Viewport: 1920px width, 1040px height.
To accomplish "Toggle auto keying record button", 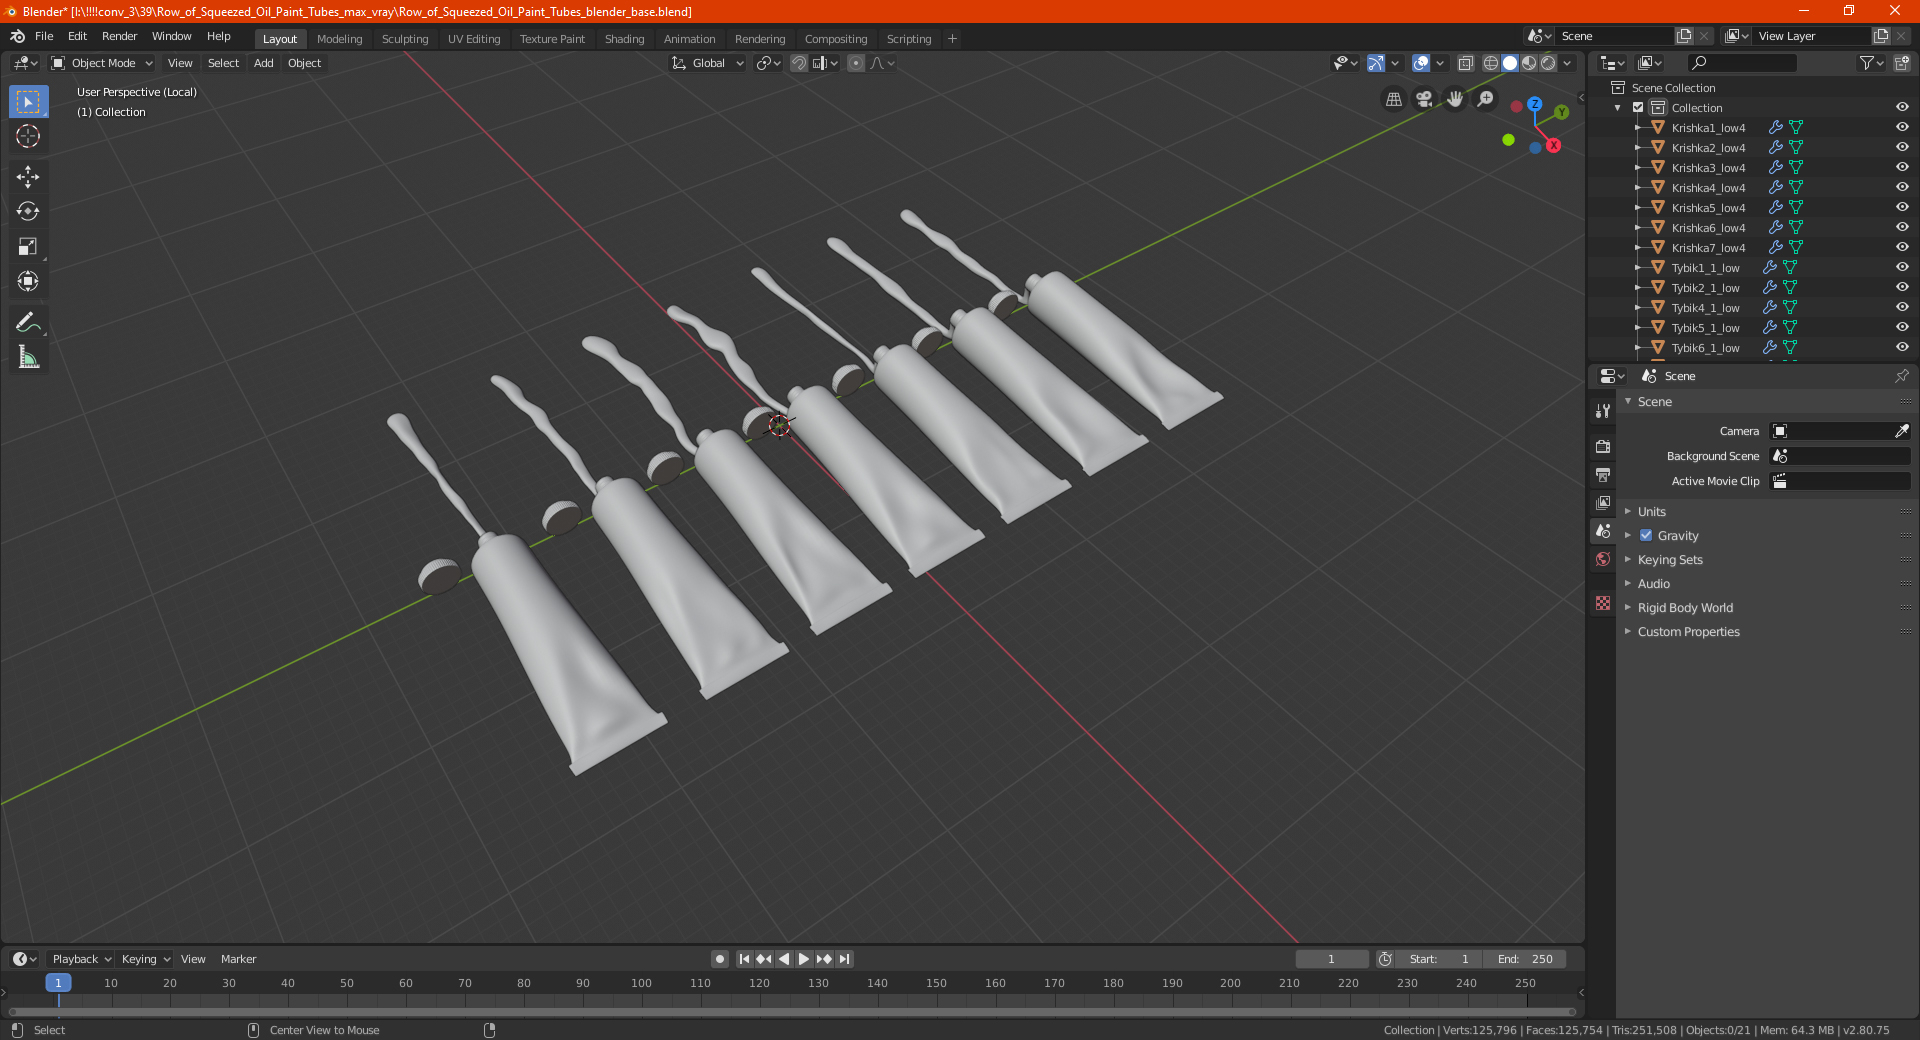I will coord(719,959).
